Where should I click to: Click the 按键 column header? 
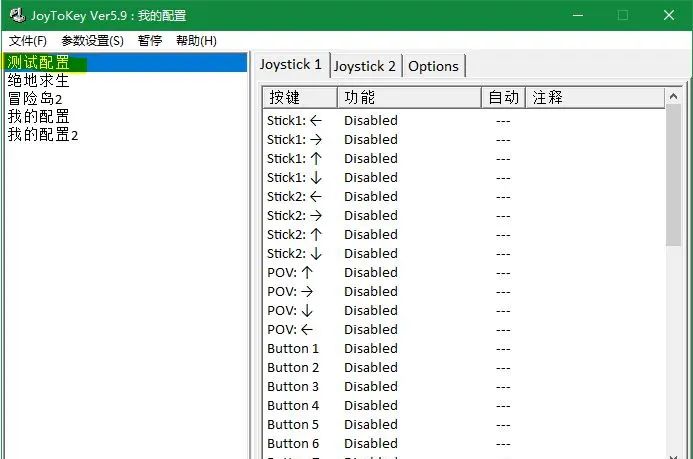coord(300,97)
